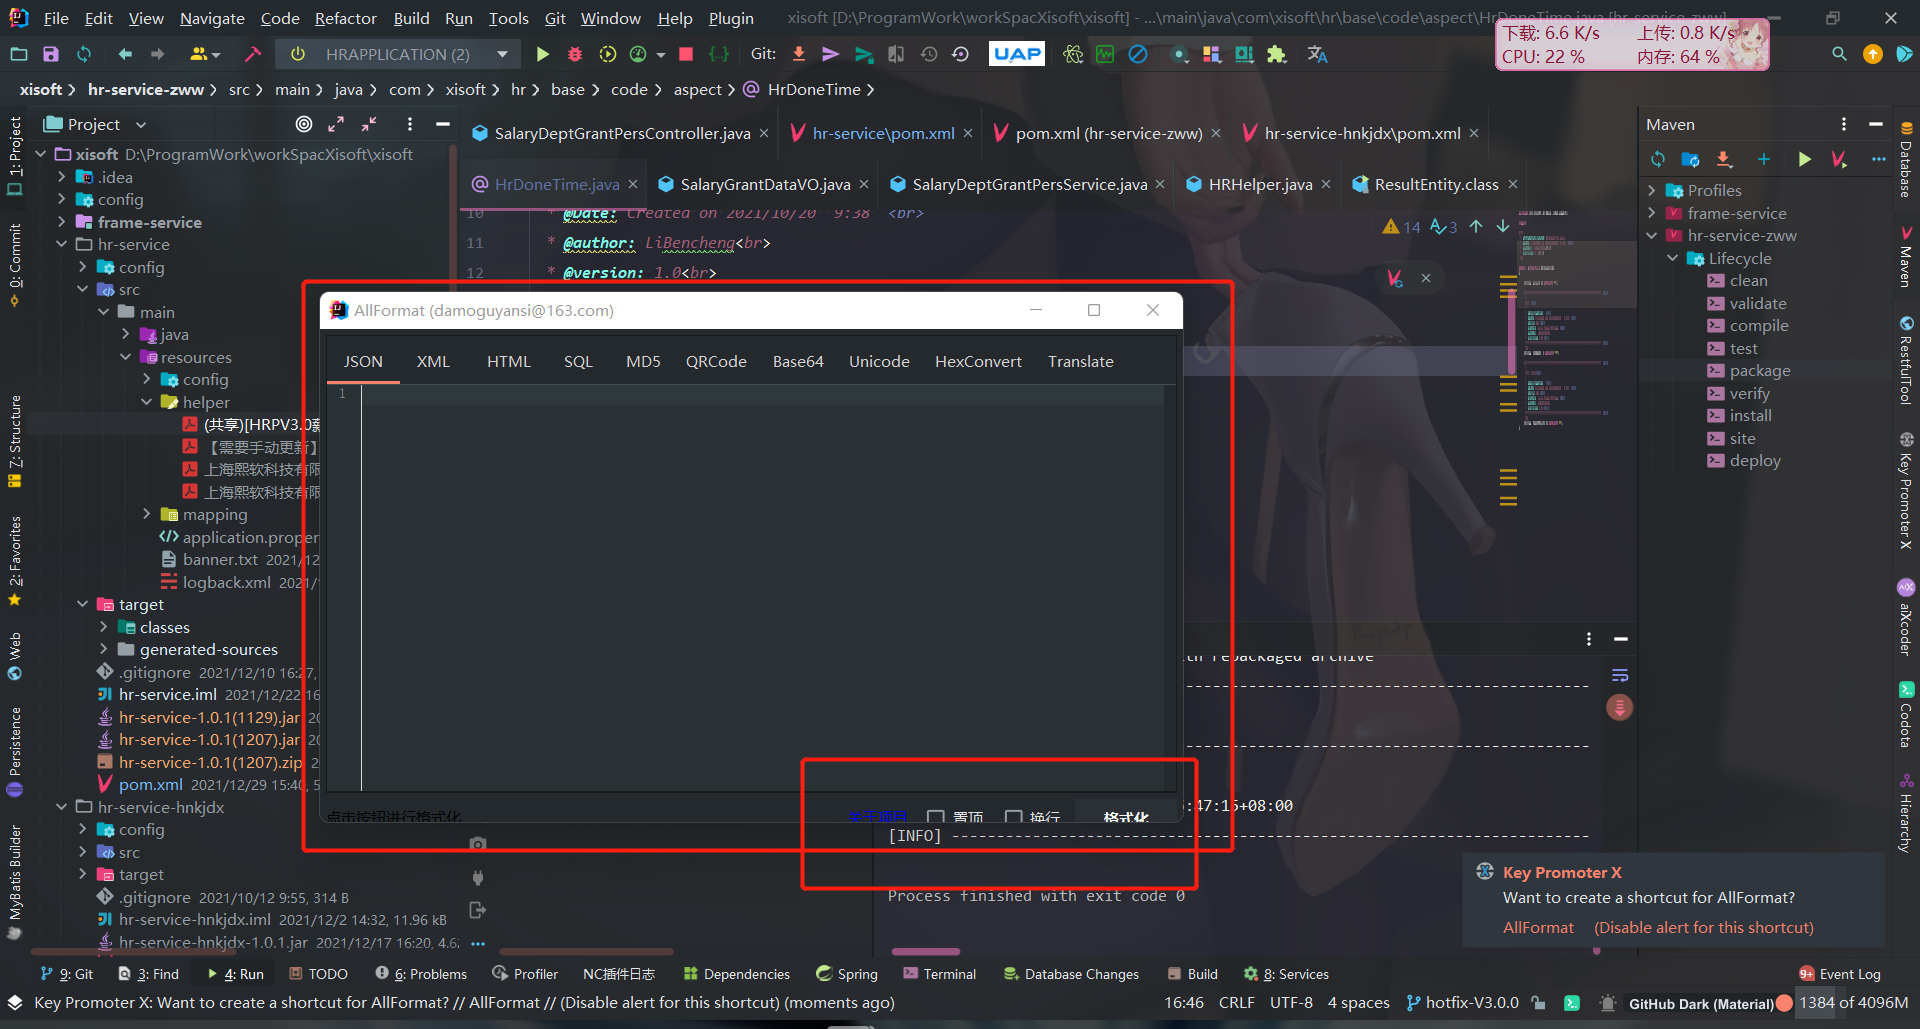
Task: Add a Maven project with the plus icon
Action: tap(1764, 159)
